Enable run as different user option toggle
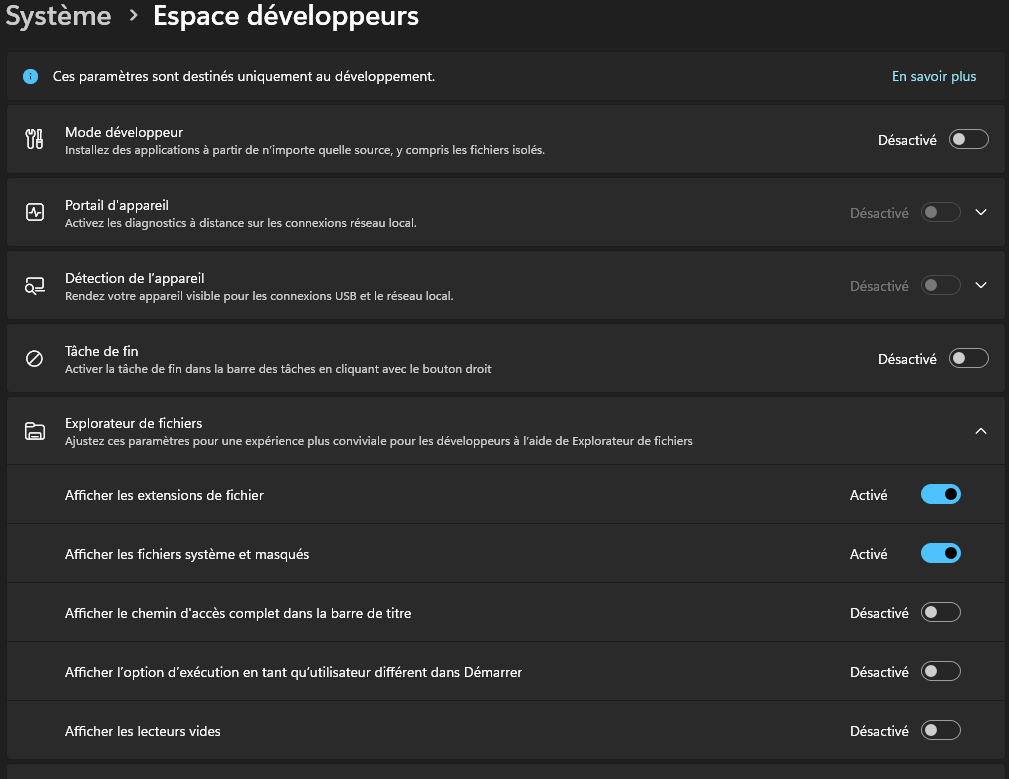The image size is (1009, 779). [x=940, y=671]
